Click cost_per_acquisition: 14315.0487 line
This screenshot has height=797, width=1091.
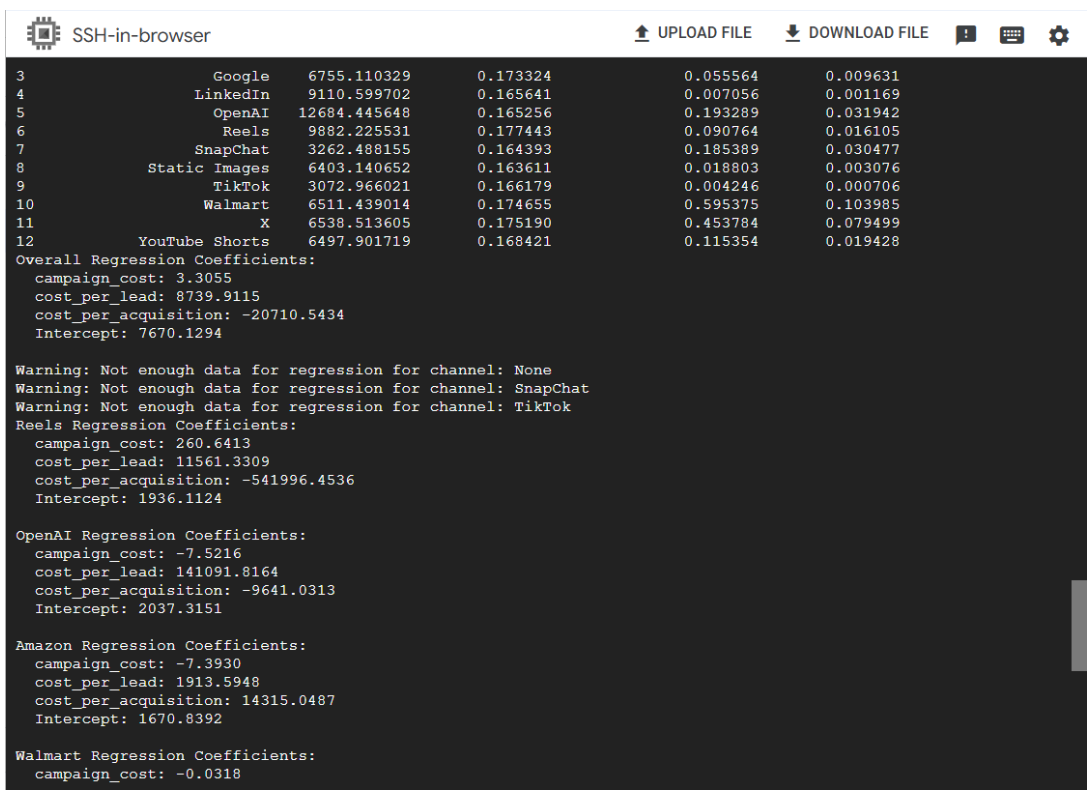[184, 701]
